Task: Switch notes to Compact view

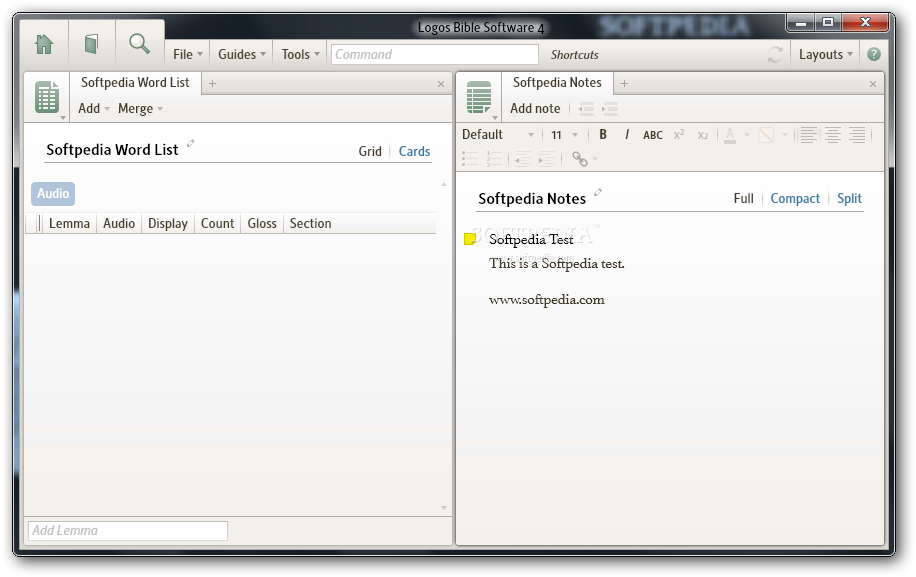Action: (795, 199)
